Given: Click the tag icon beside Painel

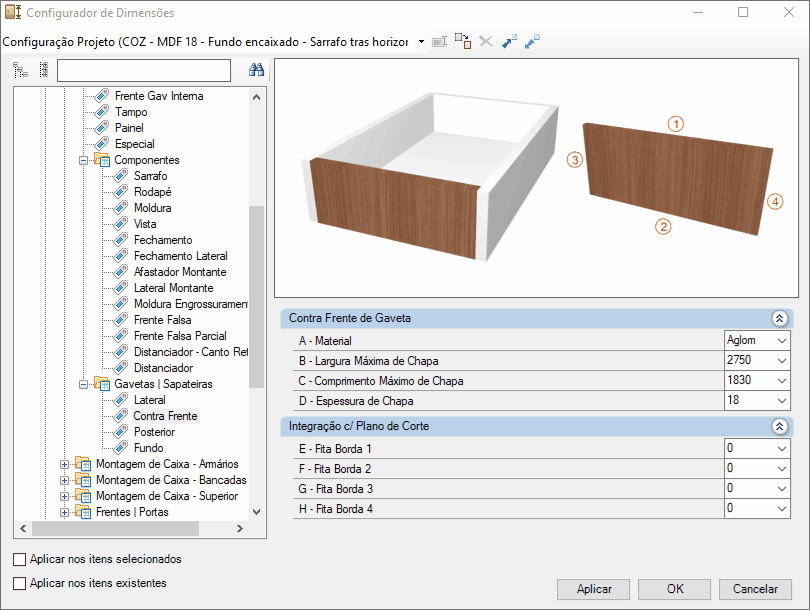Looking at the screenshot, I should click(102, 128).
